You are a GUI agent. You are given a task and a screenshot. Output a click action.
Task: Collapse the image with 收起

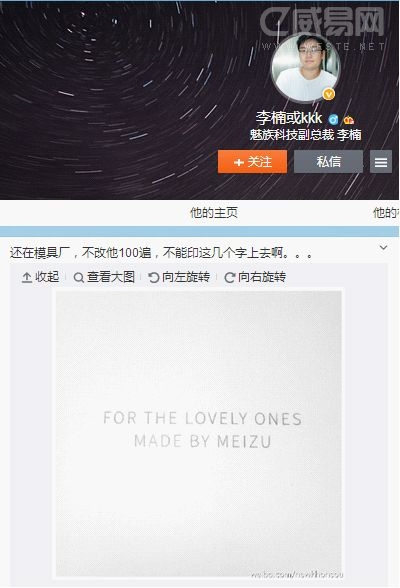tap(40, 277)
